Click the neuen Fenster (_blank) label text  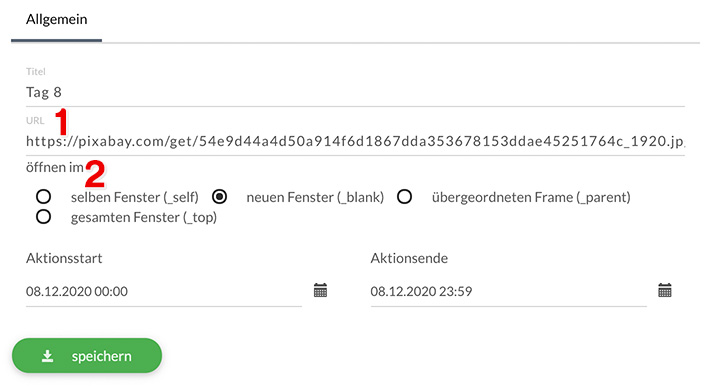(x=315, y=197)
